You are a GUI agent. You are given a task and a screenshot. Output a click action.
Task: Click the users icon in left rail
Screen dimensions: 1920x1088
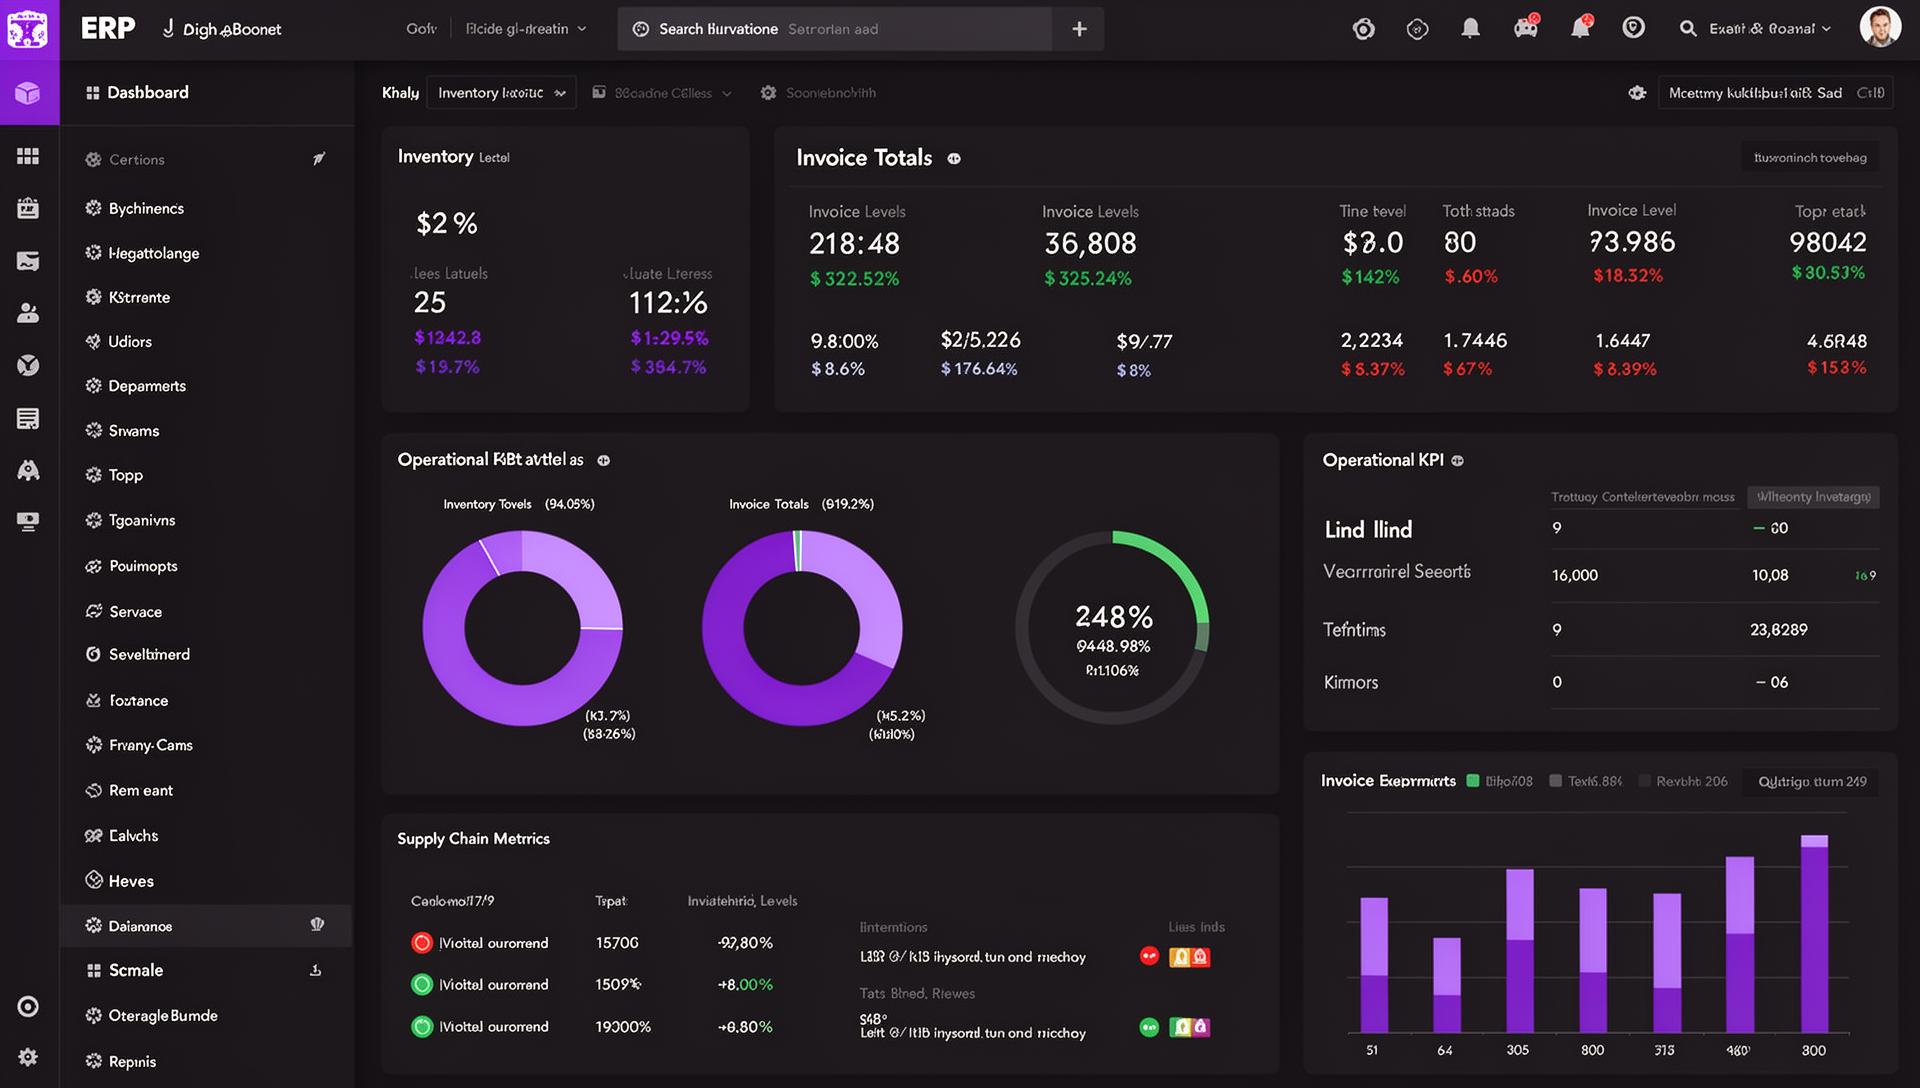(x=28, y=313)
